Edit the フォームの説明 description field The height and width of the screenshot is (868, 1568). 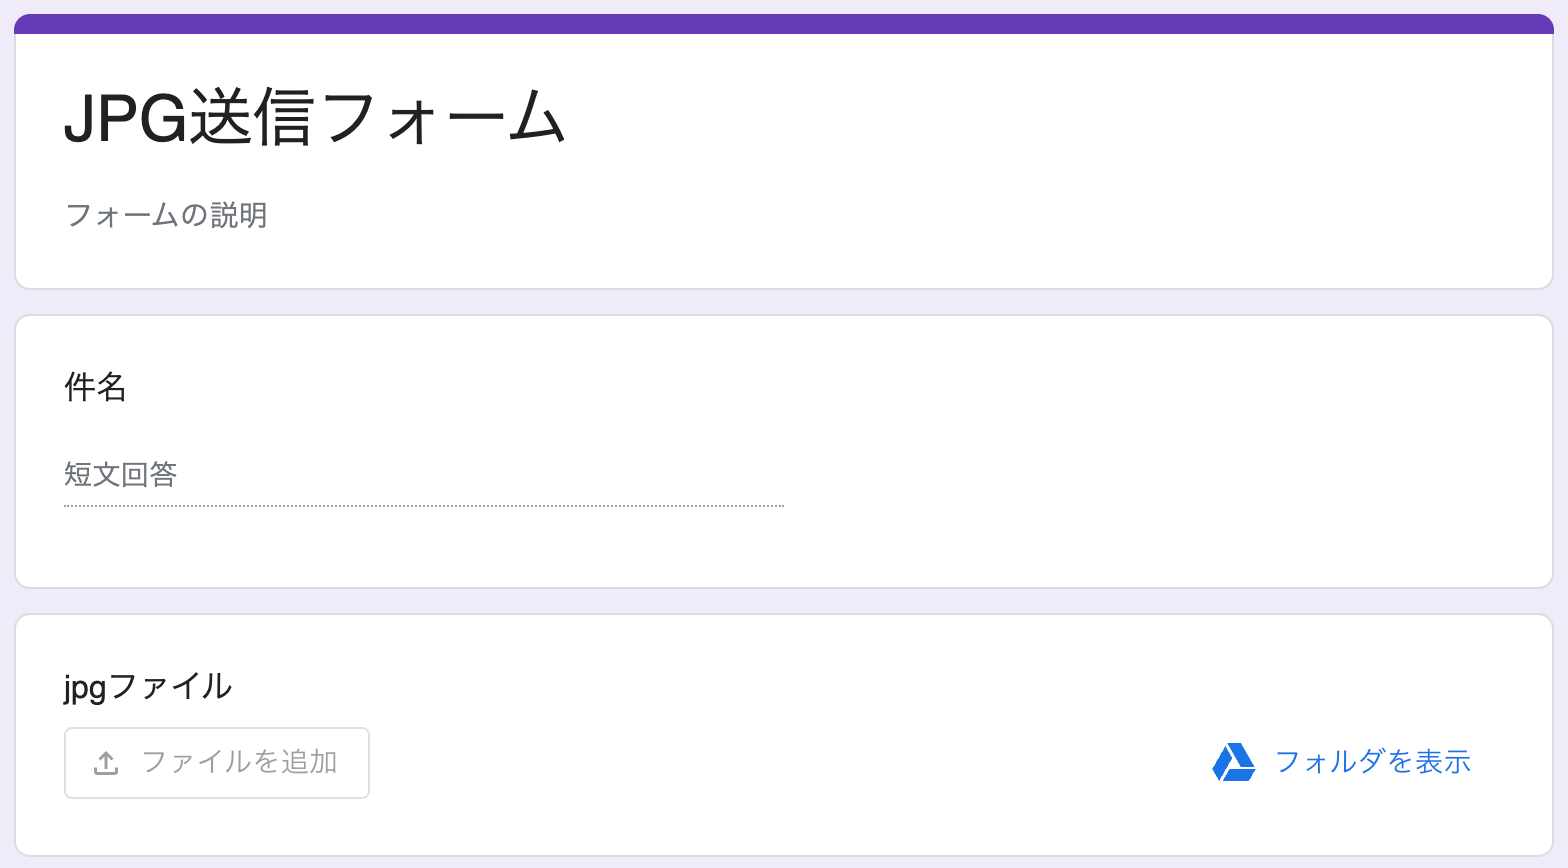[x=166, y=215]
